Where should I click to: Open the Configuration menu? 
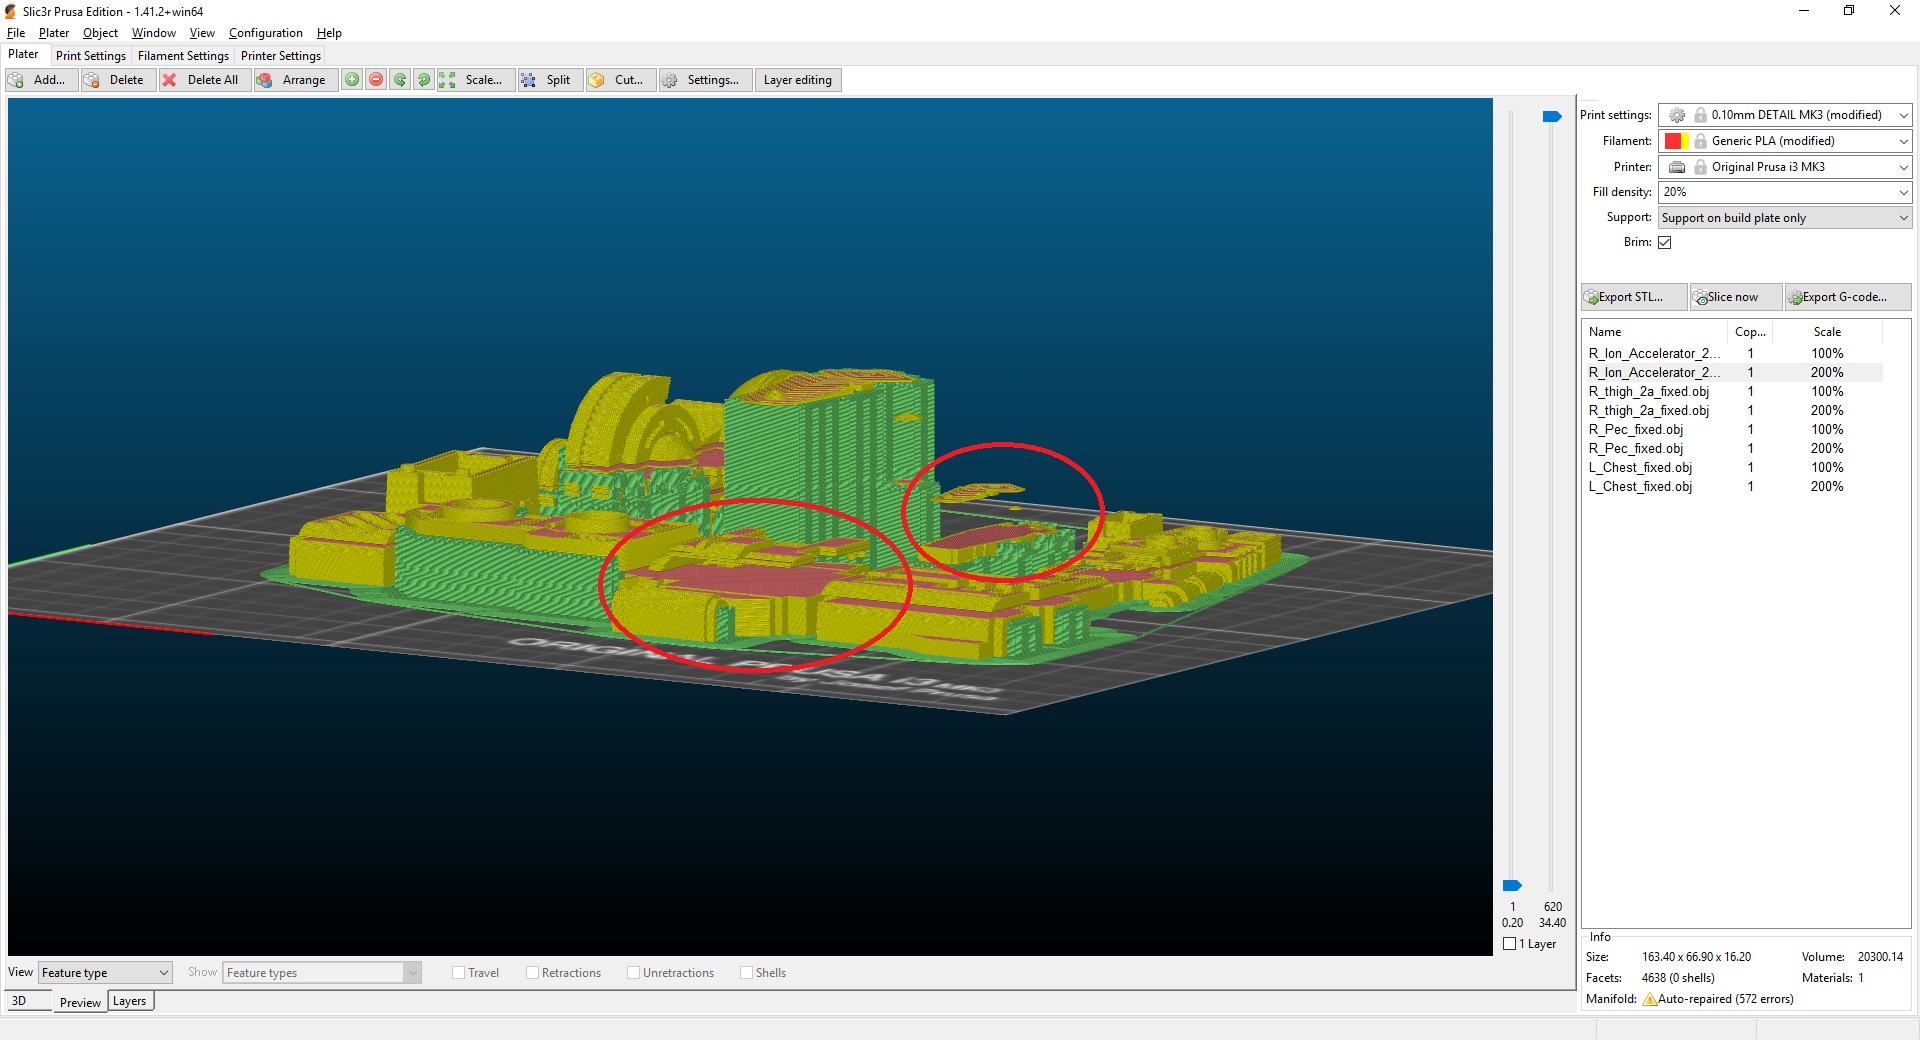coord(265,33)
